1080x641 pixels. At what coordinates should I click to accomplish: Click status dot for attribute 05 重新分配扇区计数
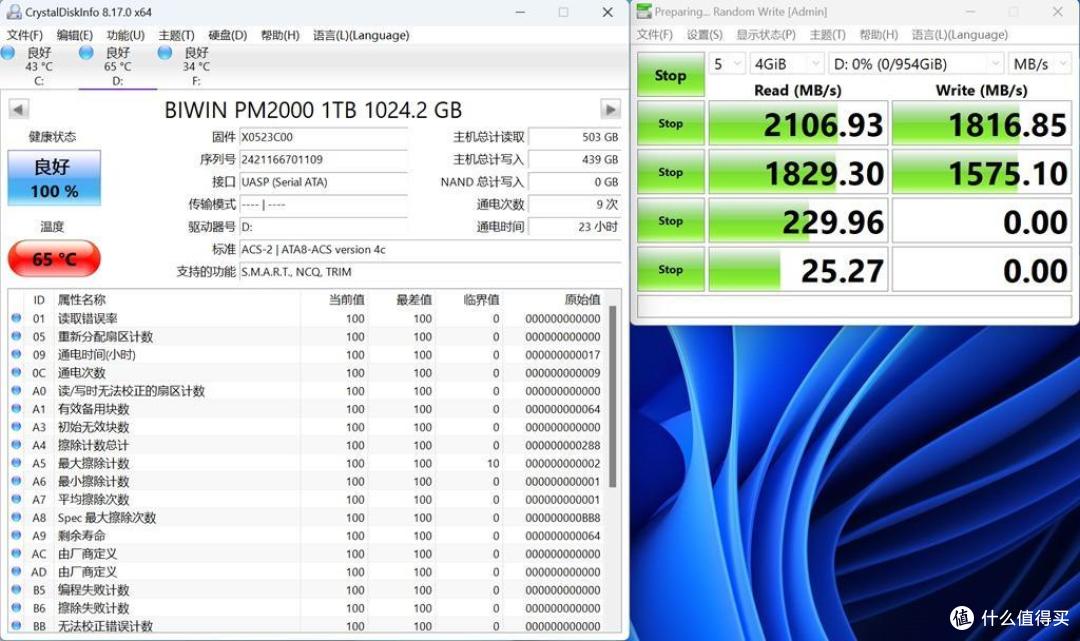pyautogui.click(x=17, y=336)
